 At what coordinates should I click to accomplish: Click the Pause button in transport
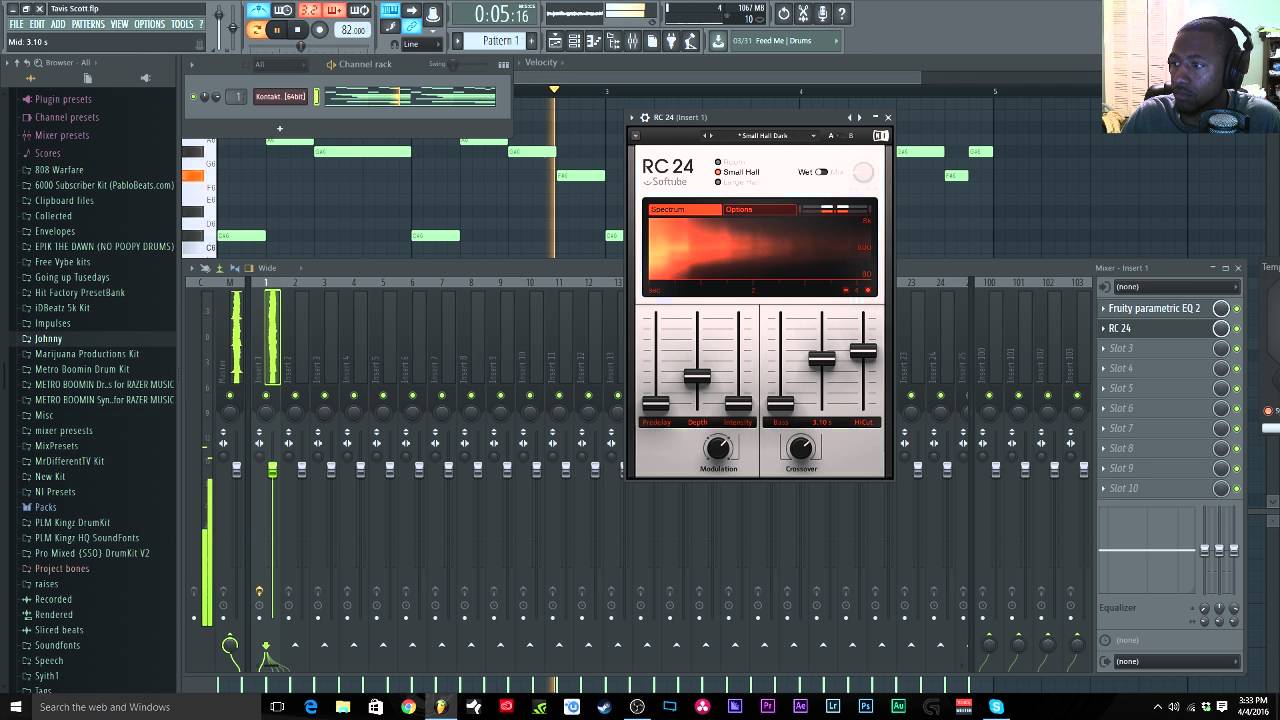[277, 30]
